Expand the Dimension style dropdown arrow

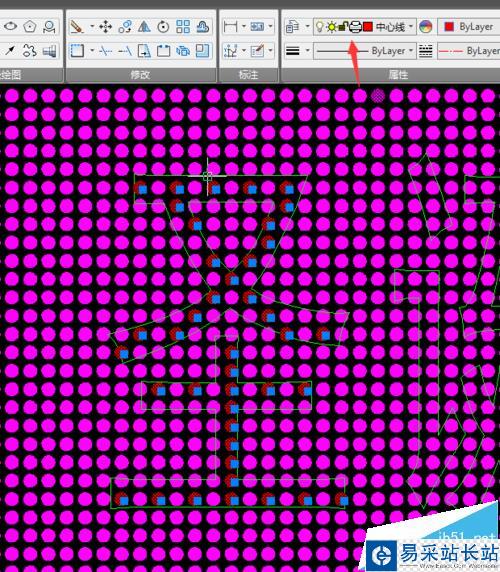(270, 50)
